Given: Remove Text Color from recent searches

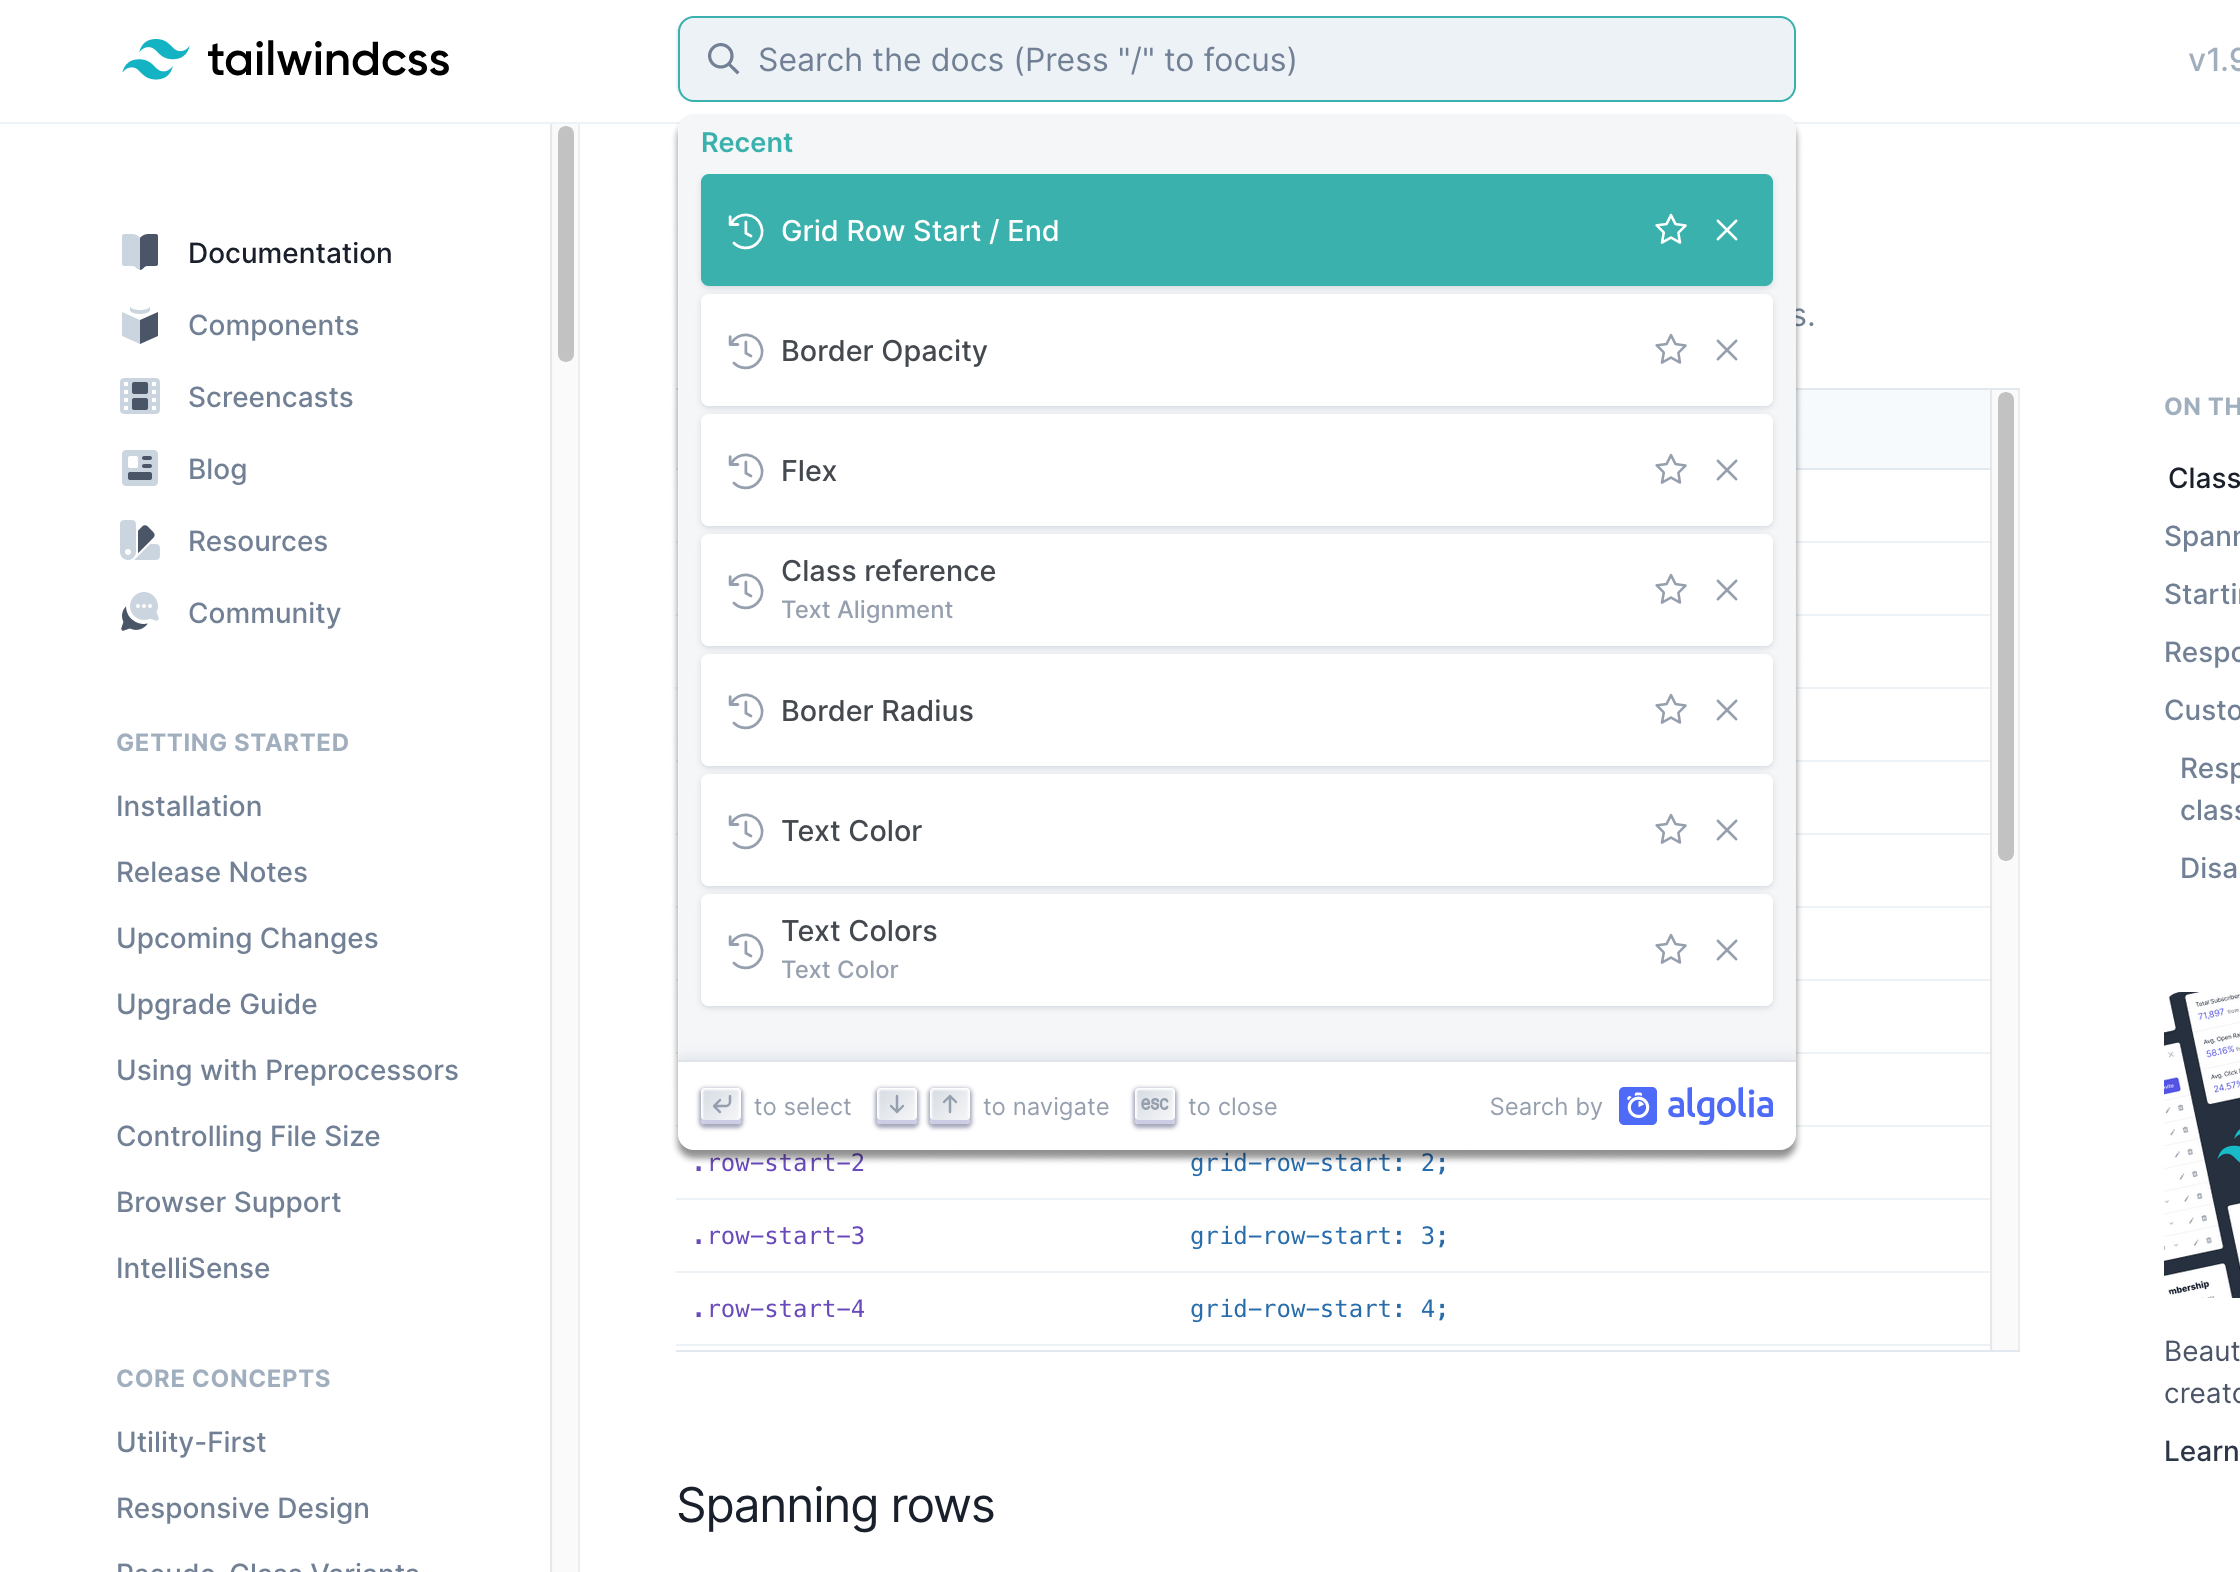Looking at the screenshot, I should point(1728,830).
